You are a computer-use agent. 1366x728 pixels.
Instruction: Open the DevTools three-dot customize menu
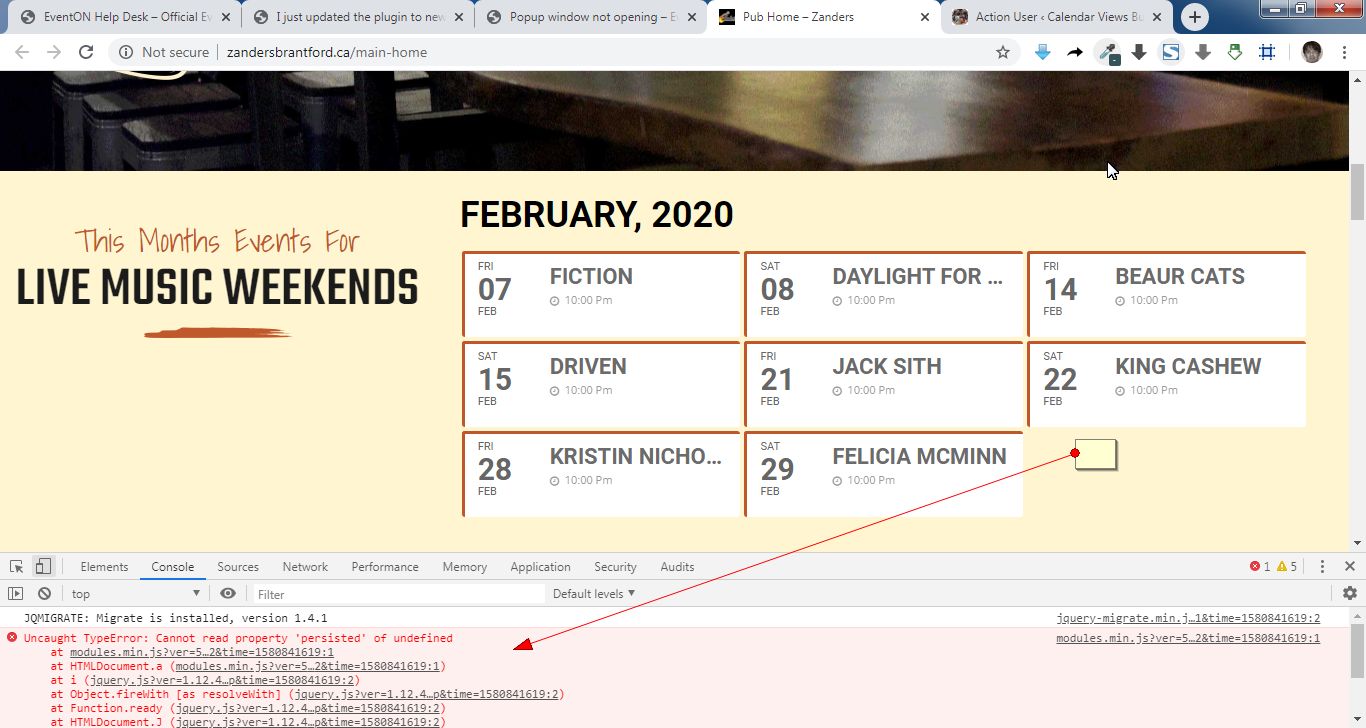coord(1322,567)
